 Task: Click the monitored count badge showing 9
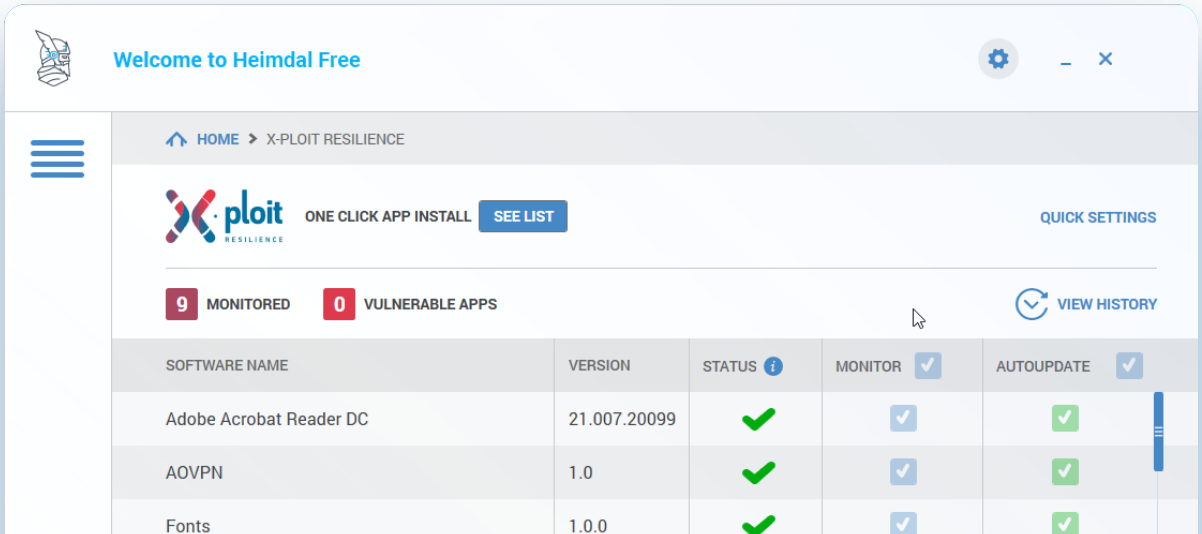click(x=182, y=304)
